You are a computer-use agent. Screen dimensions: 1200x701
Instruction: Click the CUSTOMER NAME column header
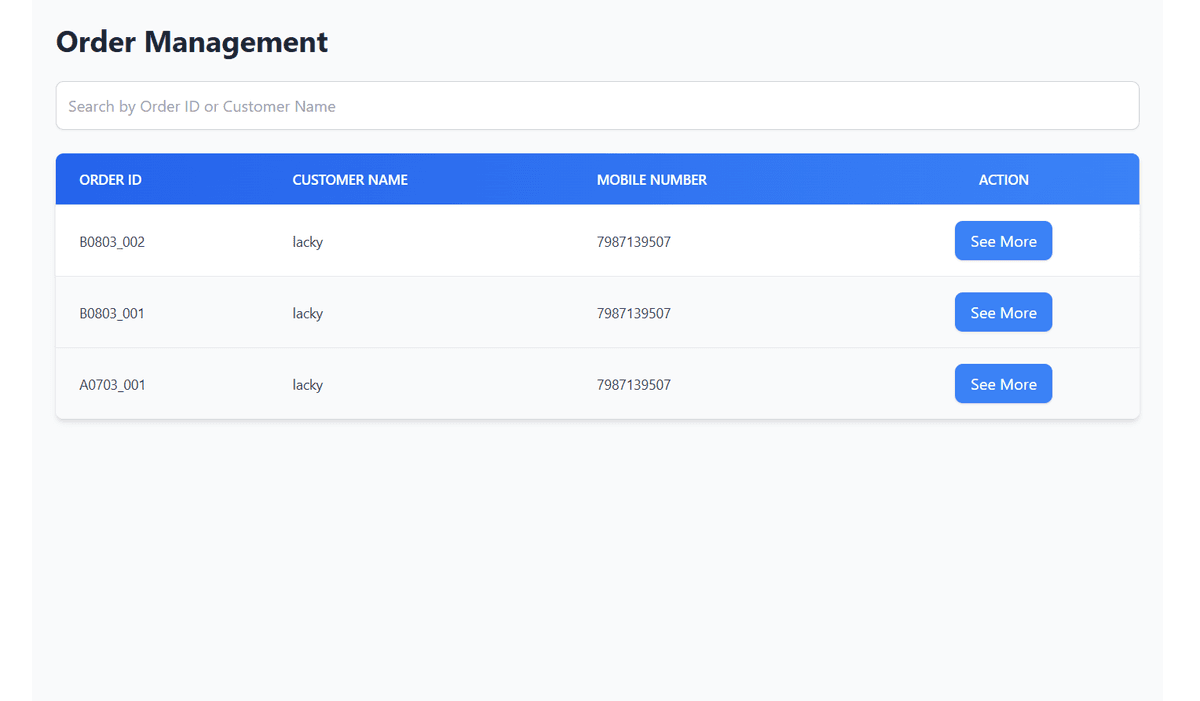pos(350,179)
